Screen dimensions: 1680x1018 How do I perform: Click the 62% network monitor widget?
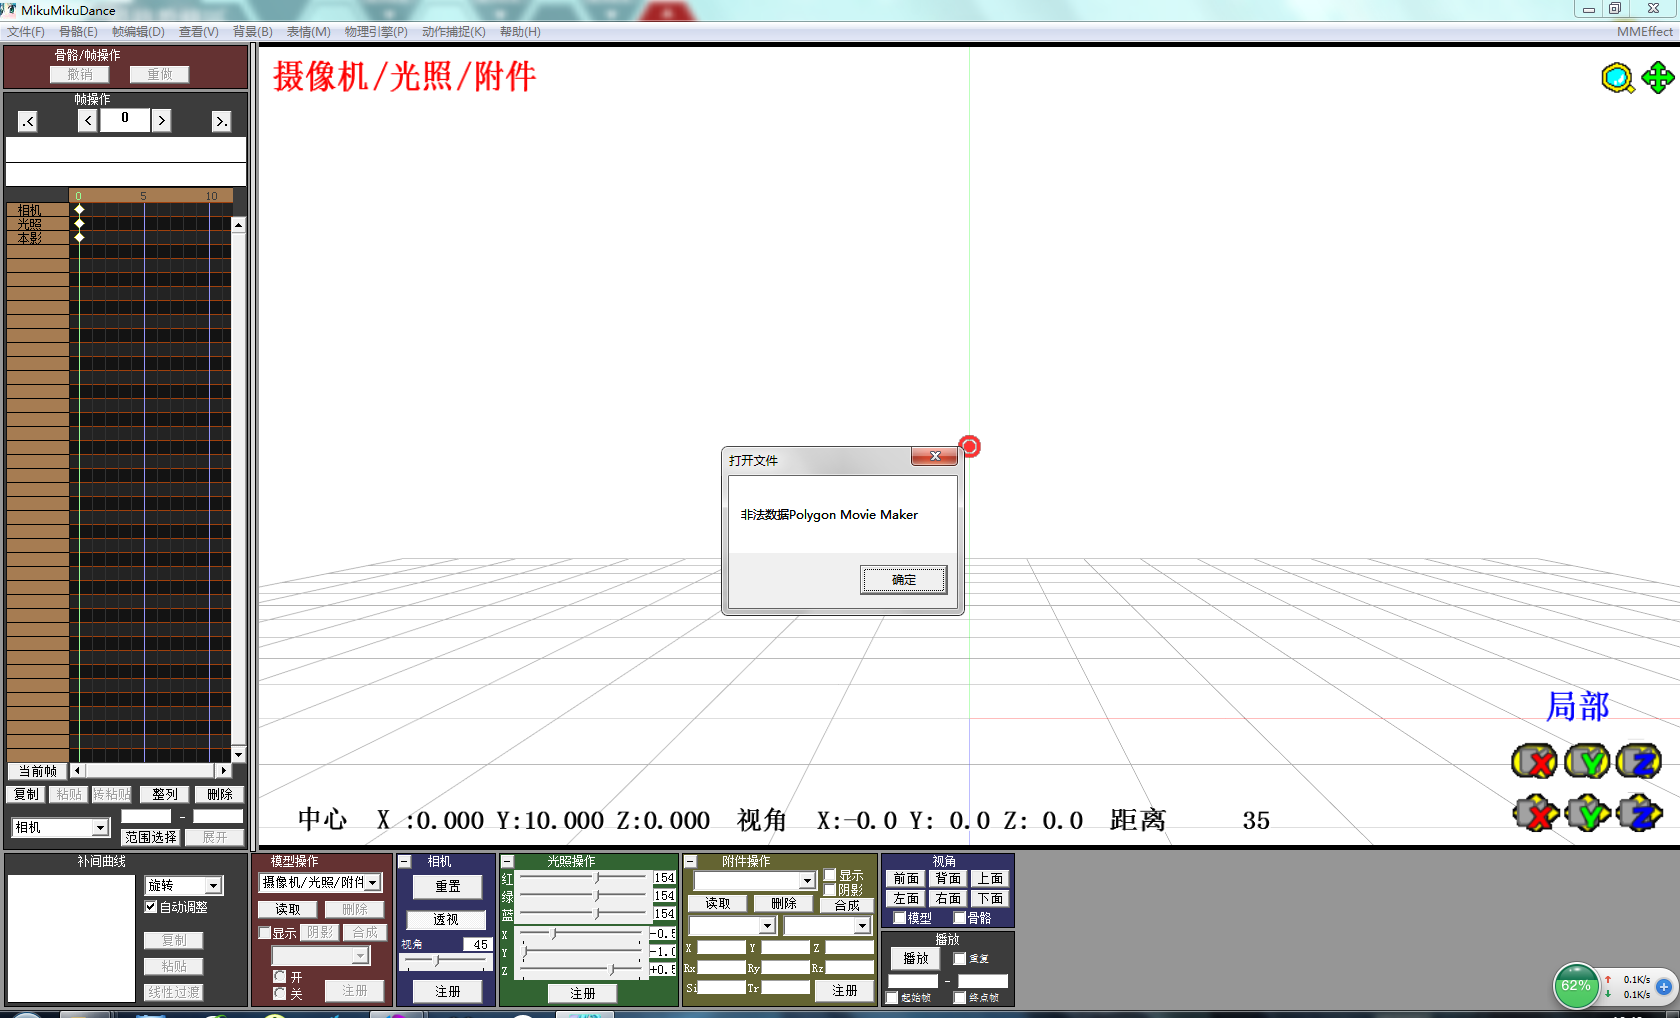(x=1576, y=986)
